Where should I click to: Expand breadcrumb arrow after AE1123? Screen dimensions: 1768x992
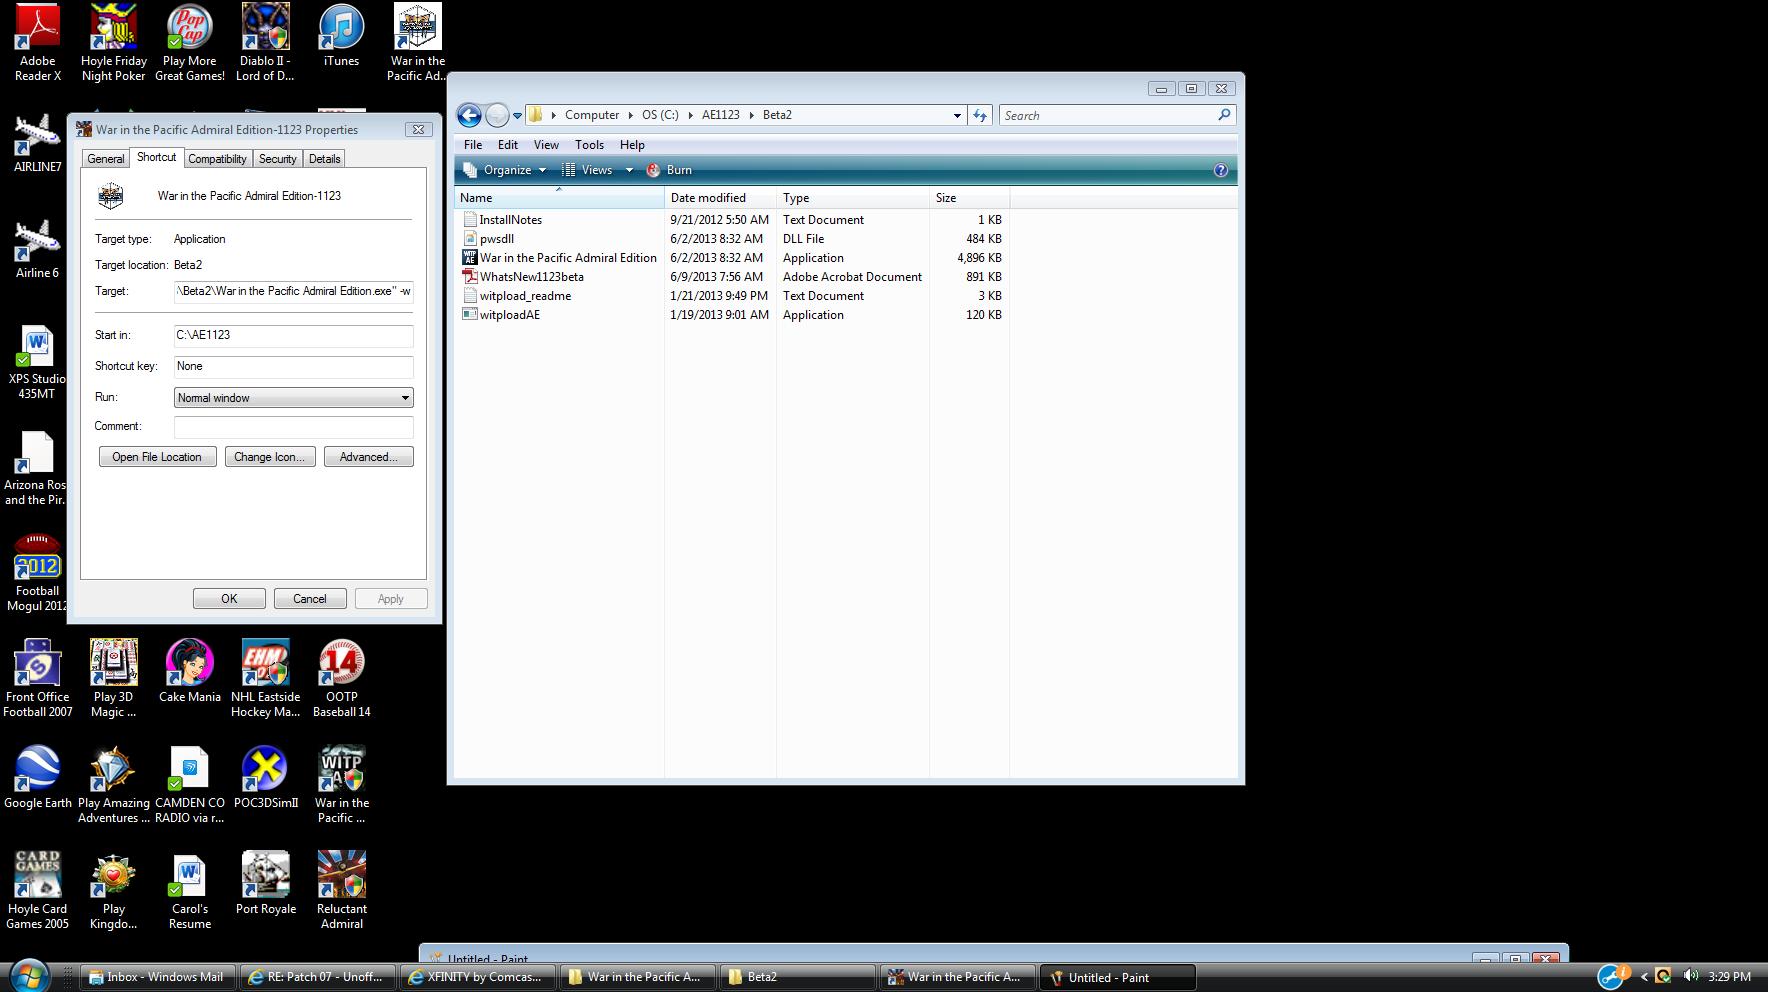point(752,115)
